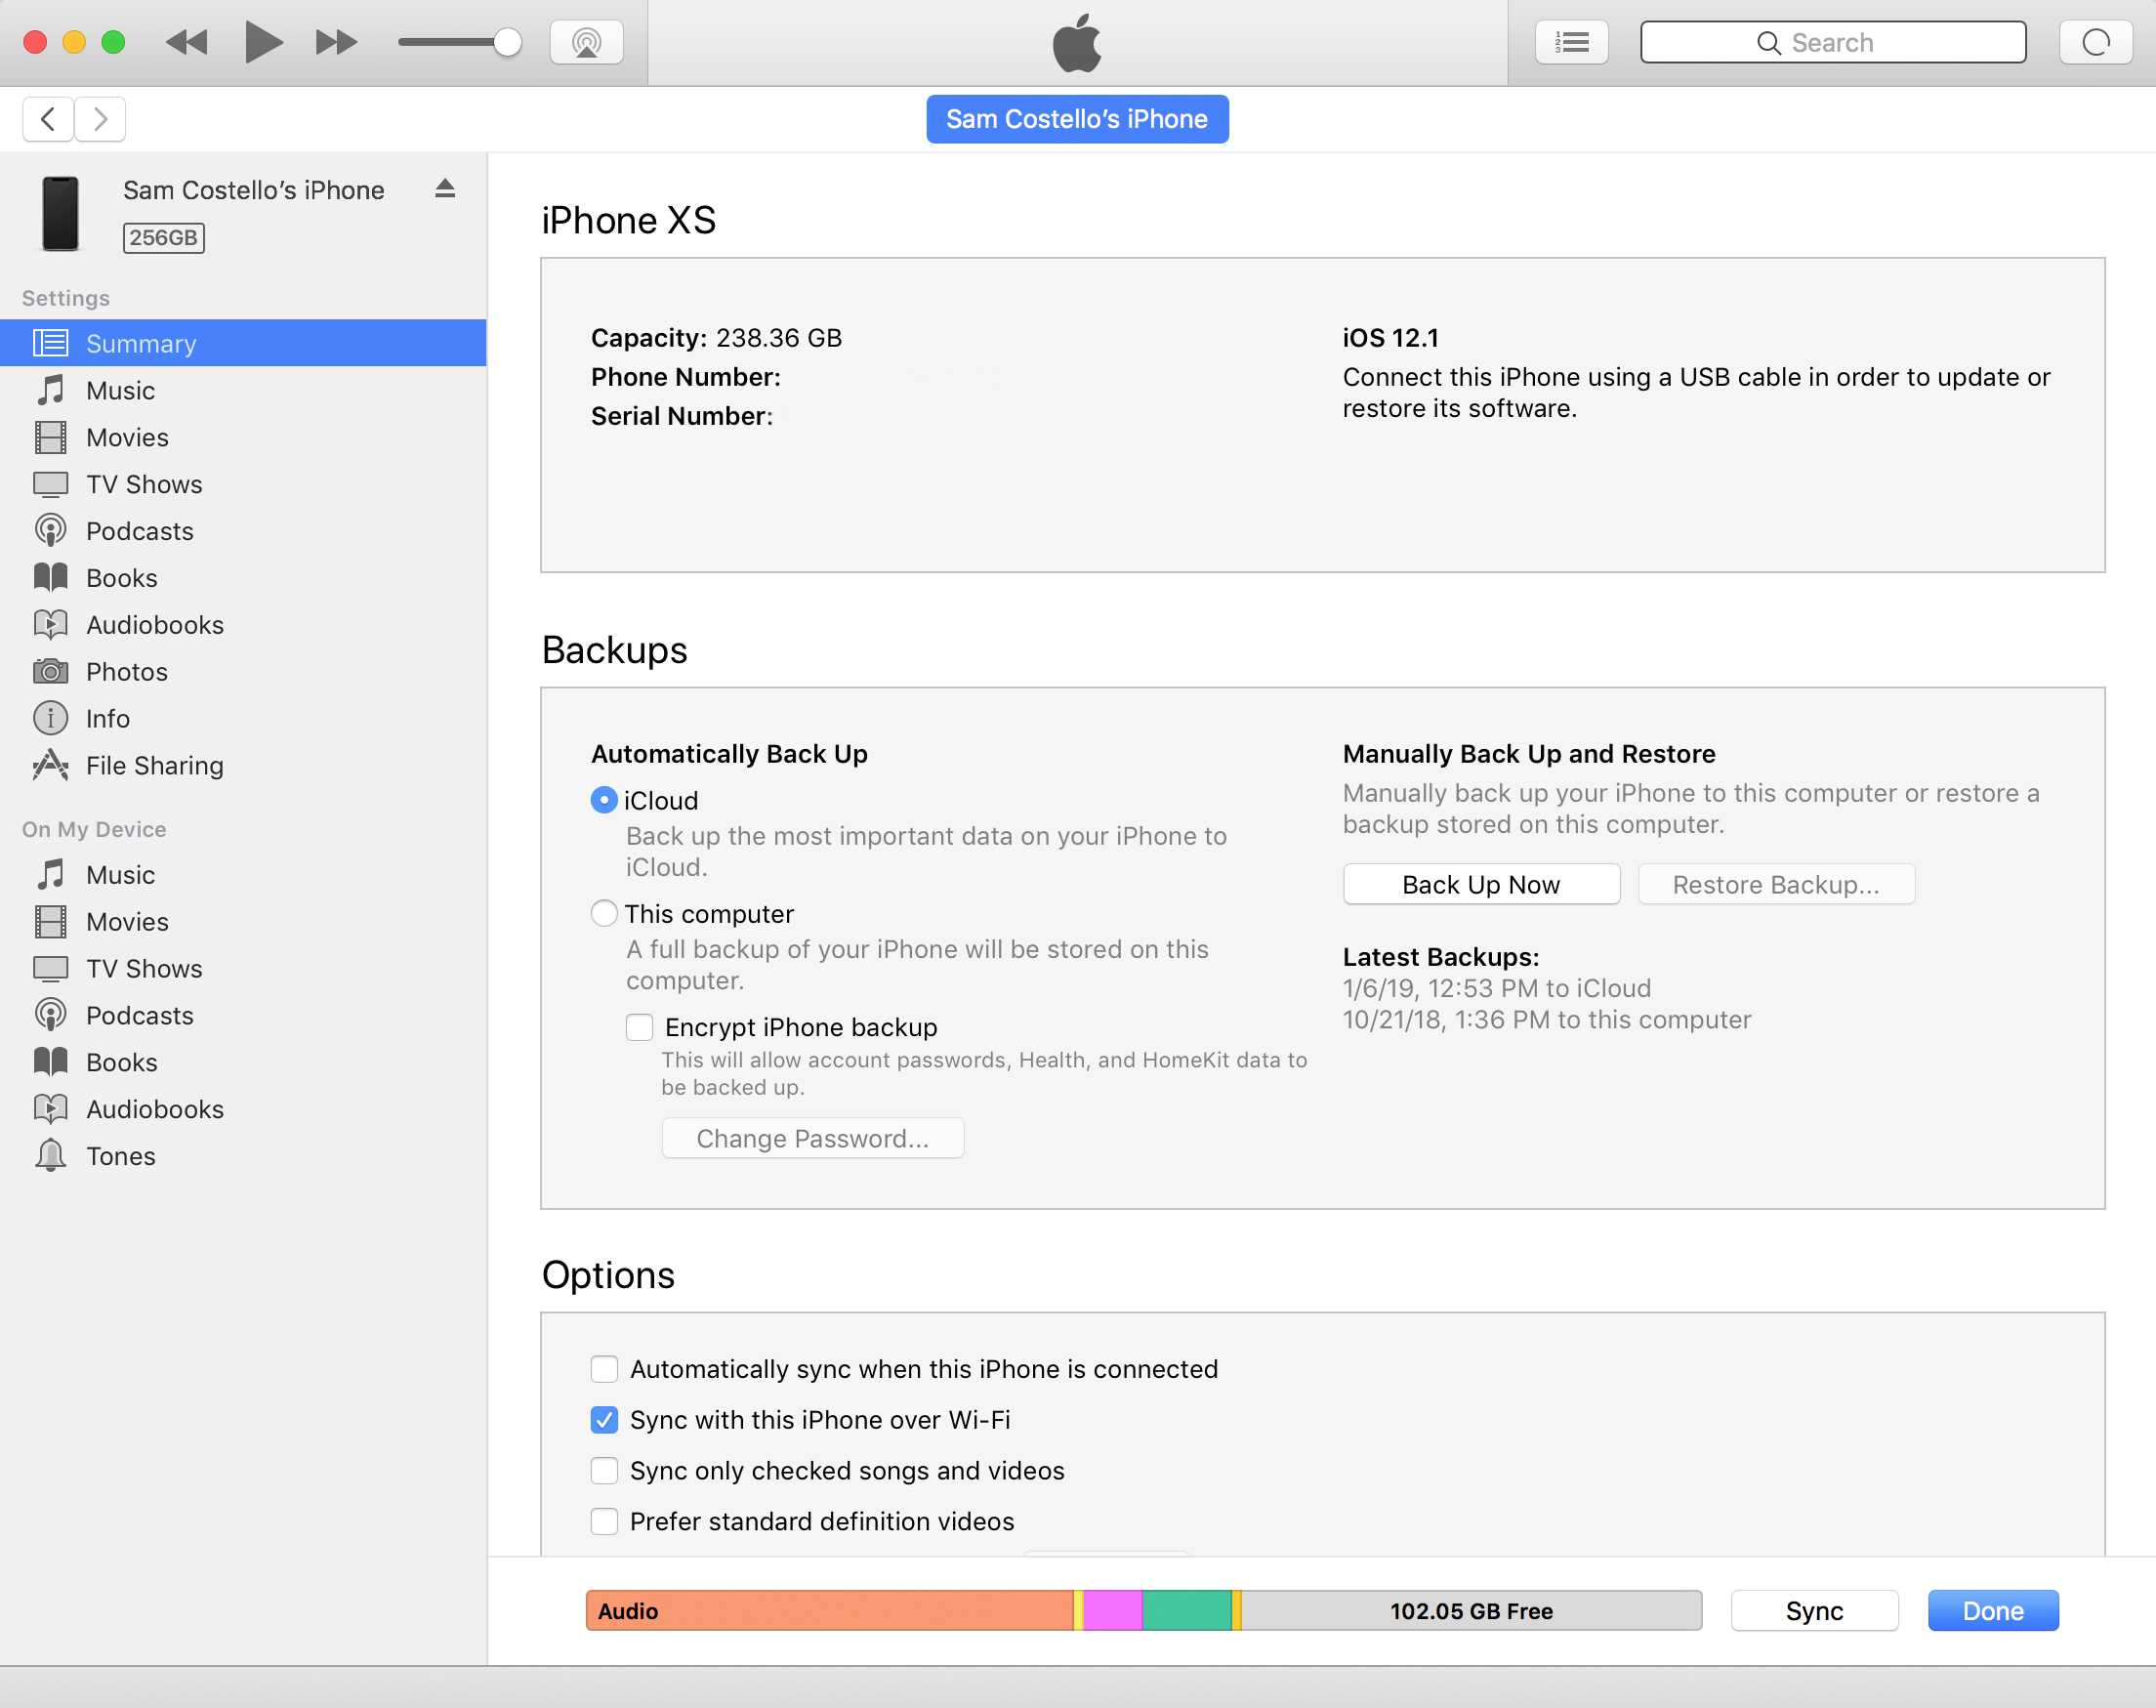Select the Audiobooks sidebar icon
The width and height of the screenshot is (2156, 1708).
pos(53,623)
